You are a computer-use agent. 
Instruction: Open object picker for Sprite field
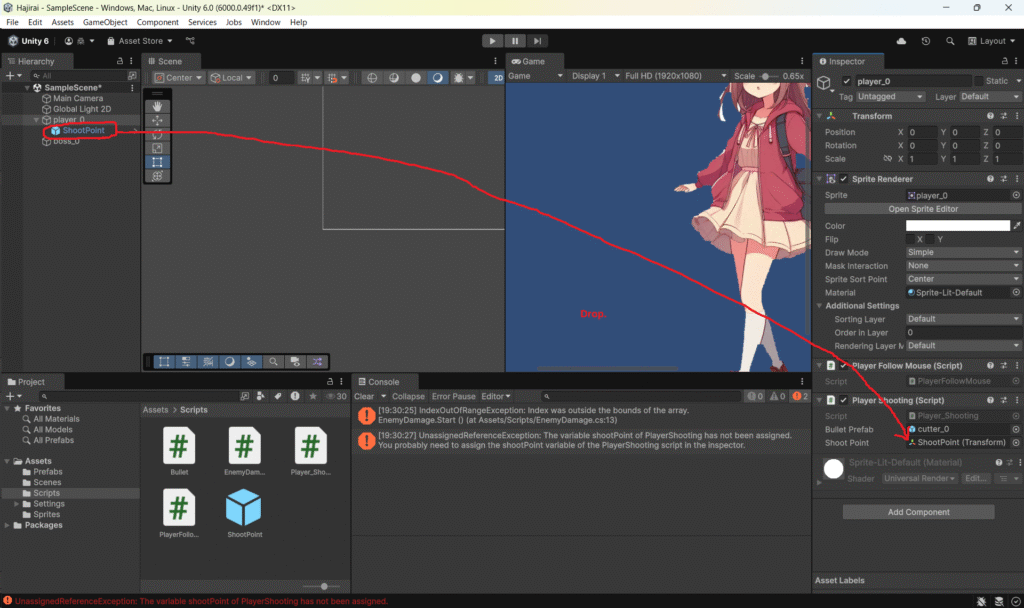[x=1016, y=195]
